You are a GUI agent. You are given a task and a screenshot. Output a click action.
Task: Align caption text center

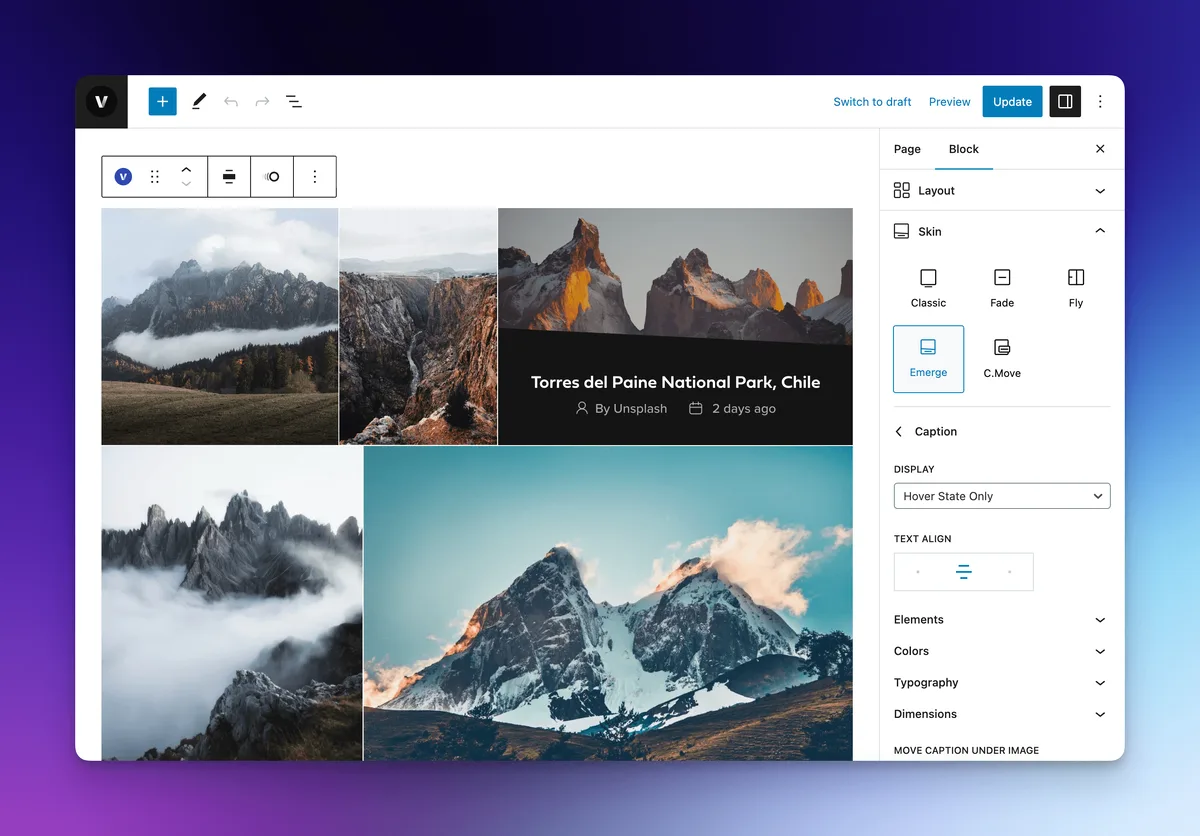(x=963, y=572)
